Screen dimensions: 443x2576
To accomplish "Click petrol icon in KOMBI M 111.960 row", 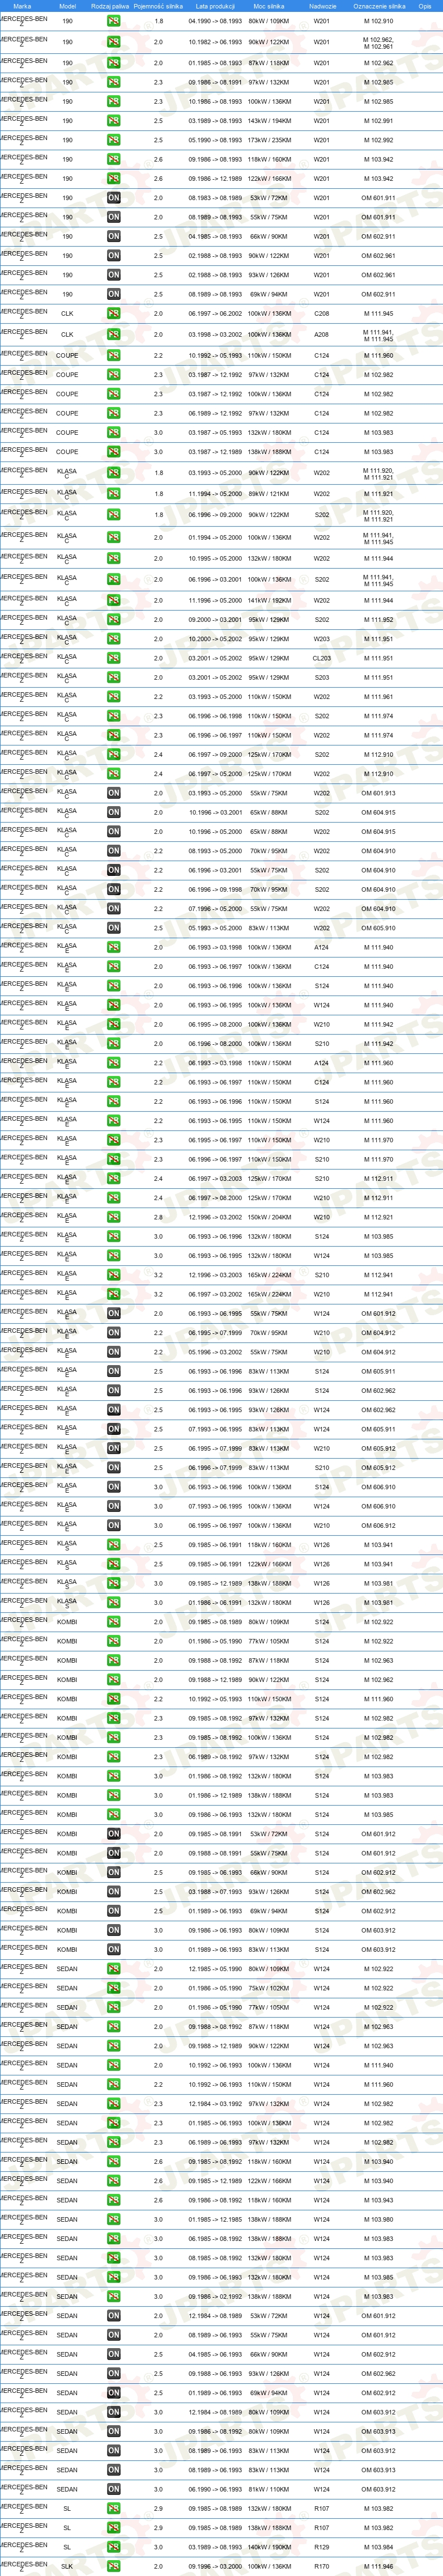I will coord(114,1699).
